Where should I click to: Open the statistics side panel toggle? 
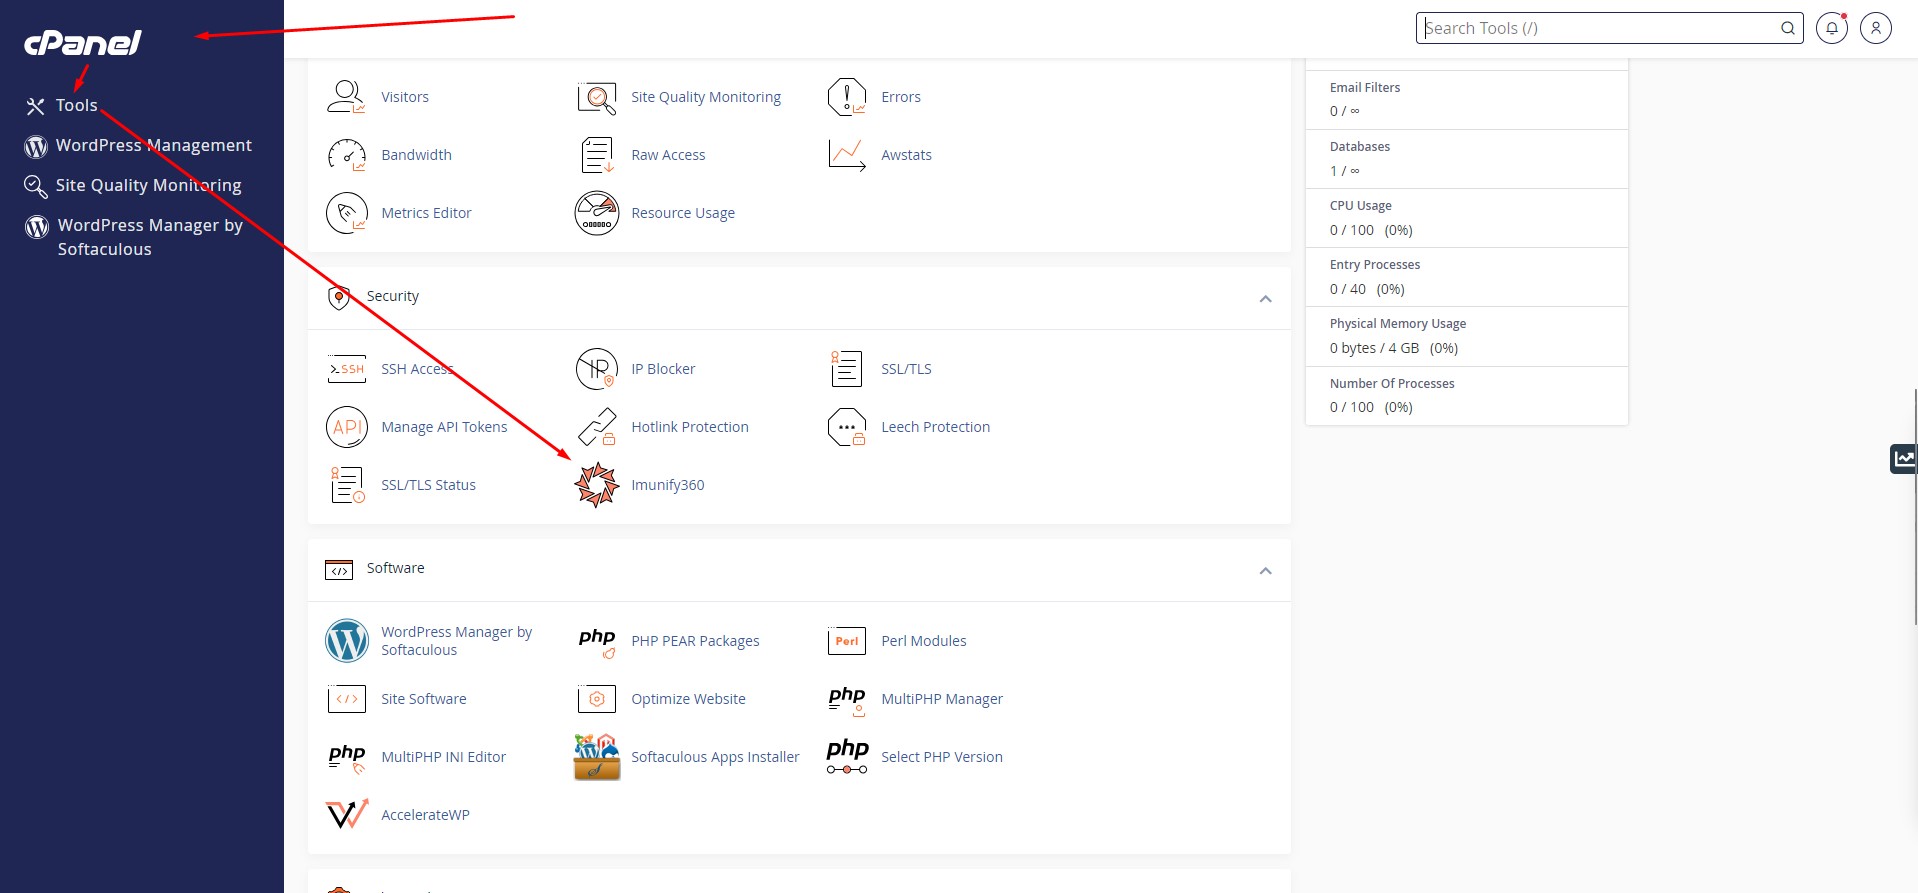pos(1903,458)
